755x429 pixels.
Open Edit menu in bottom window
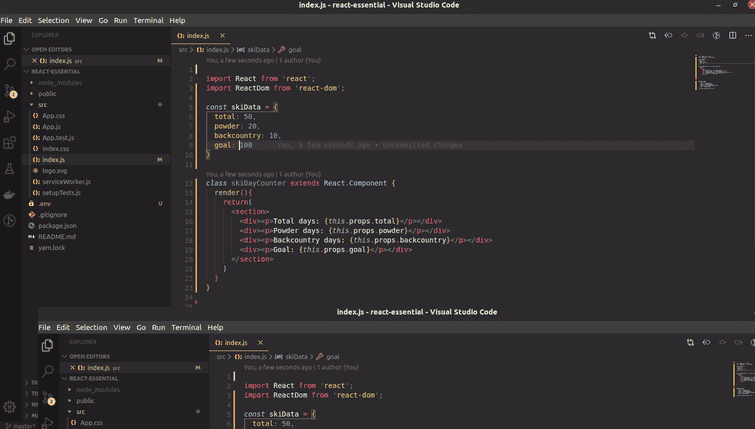pyautogui.click(x=63, y=327)
